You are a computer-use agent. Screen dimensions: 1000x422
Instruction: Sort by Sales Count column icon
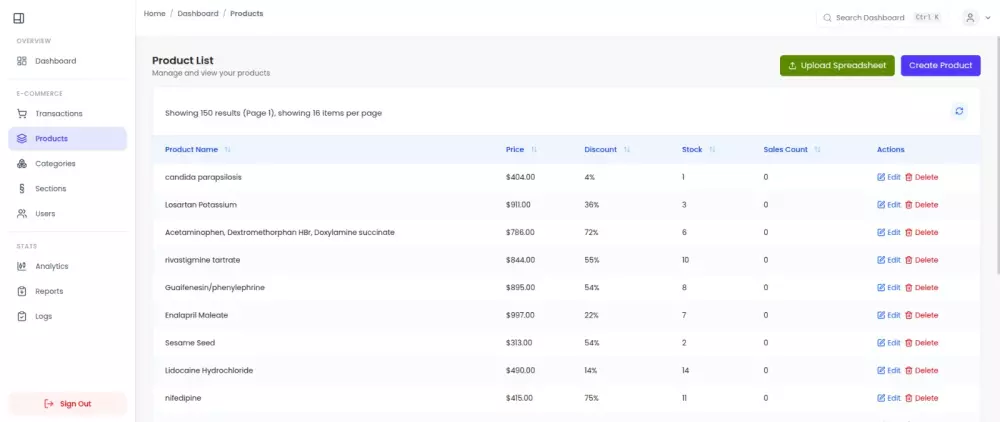818,150
